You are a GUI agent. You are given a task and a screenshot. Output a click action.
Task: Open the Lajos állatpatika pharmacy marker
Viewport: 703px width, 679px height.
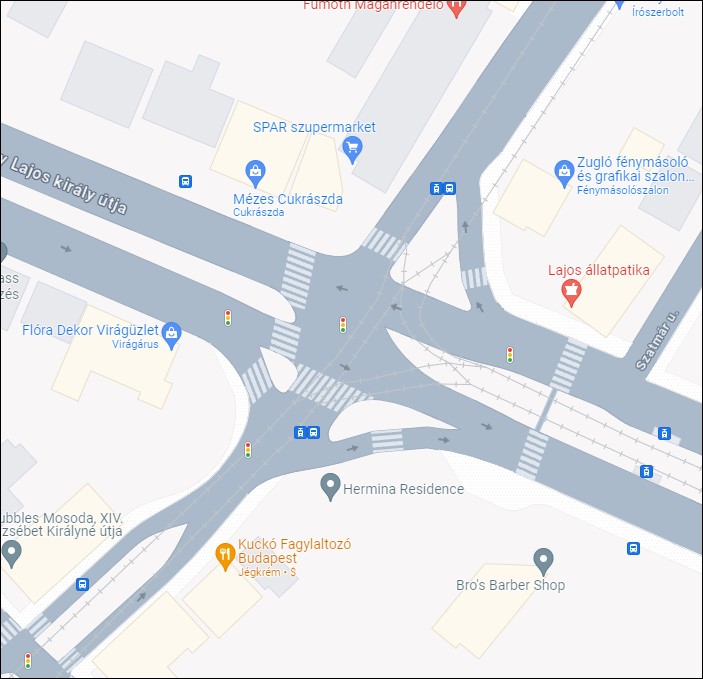click(571, 292)
